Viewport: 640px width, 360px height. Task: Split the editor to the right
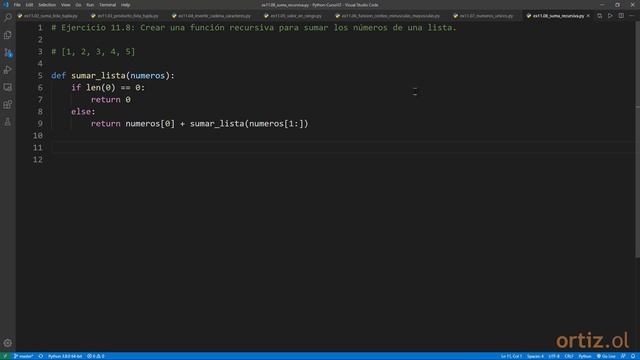pos(621,16)
